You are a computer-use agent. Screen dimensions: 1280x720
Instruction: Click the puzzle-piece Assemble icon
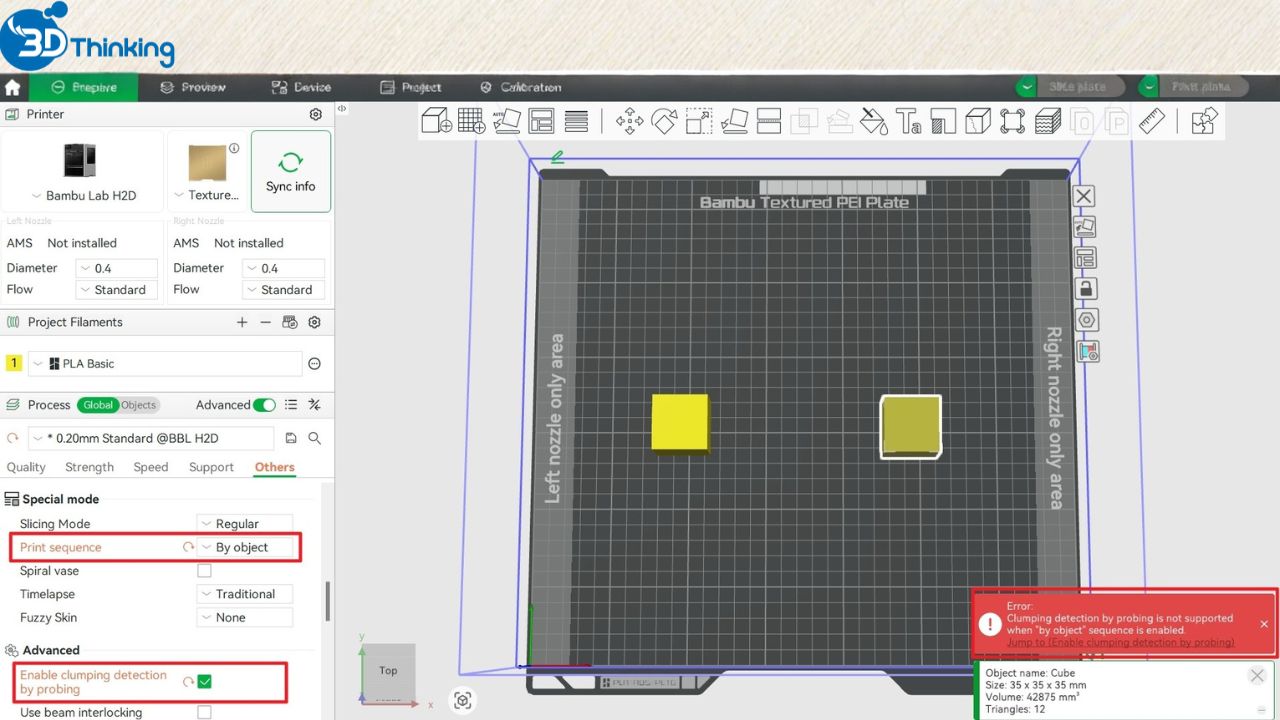pyautogui.click(x=1205, y=122)
